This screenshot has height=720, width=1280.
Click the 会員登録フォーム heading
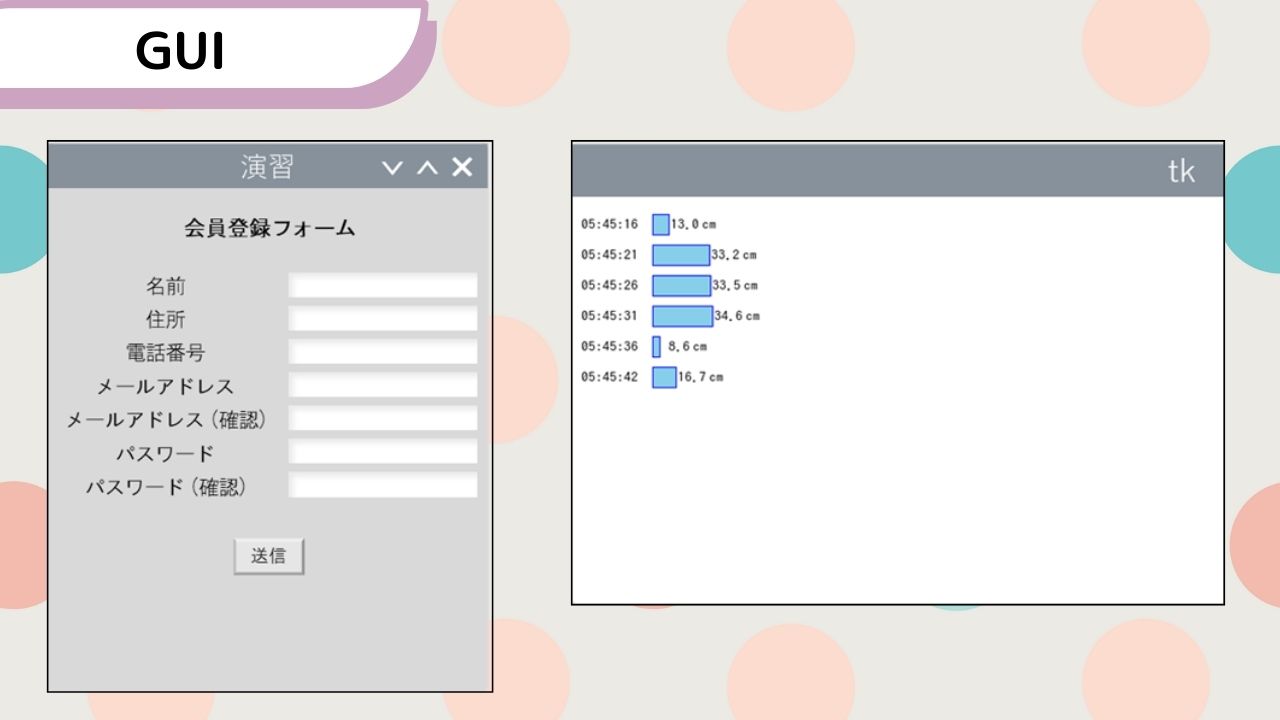pyautogui.click(x=269, y=228)
